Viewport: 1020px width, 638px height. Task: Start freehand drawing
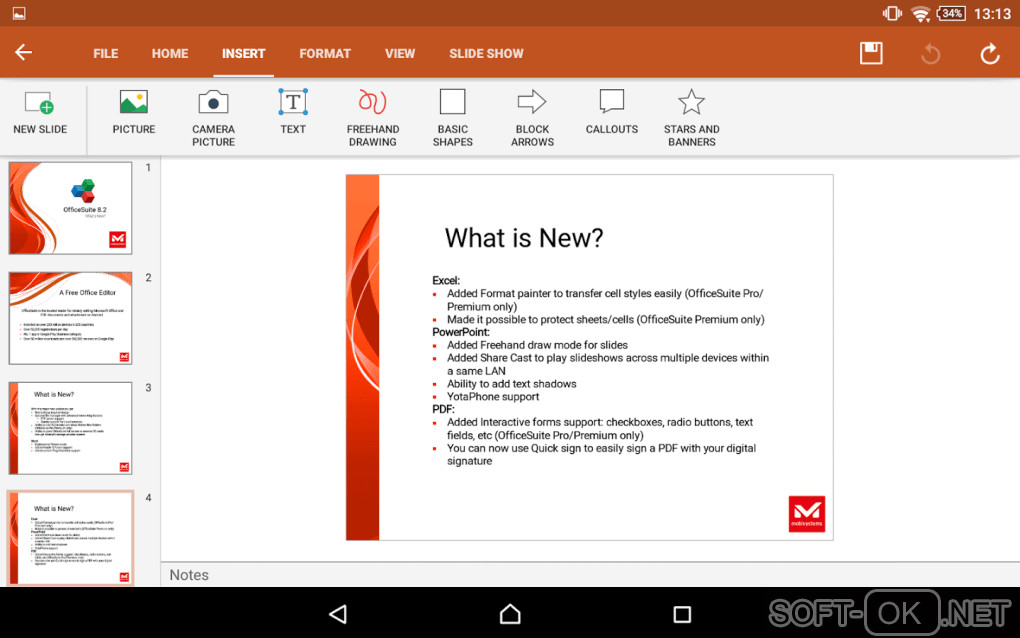pyautogui.click(x=373, y=118)
